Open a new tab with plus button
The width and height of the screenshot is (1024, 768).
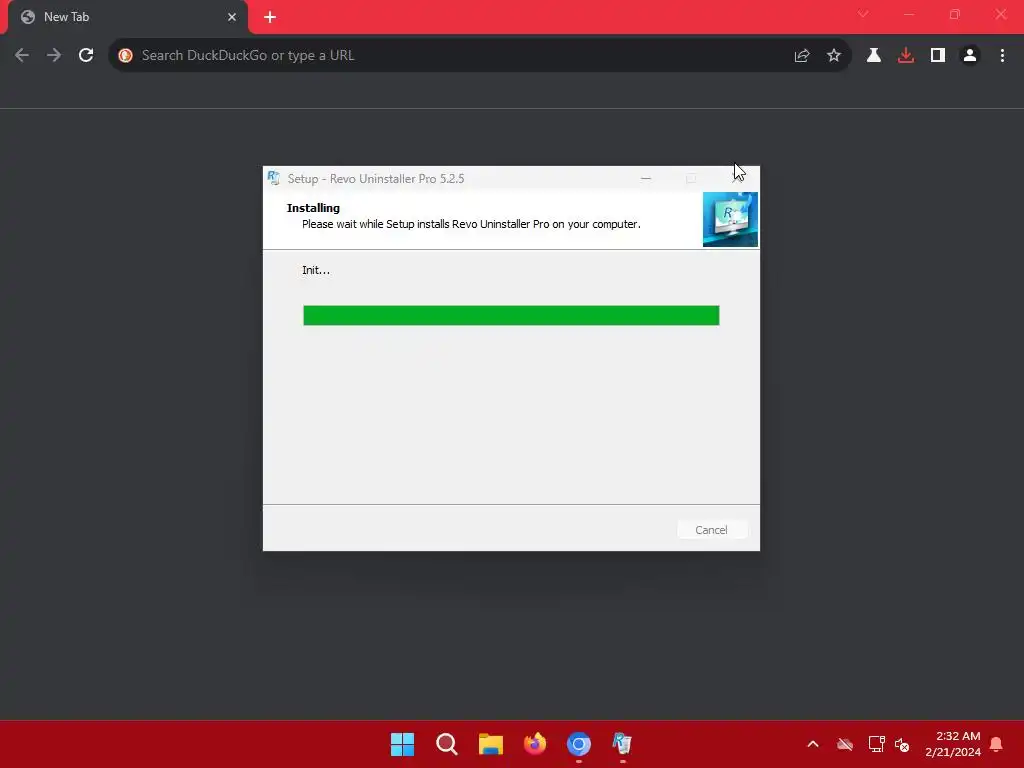coord(270,17)
